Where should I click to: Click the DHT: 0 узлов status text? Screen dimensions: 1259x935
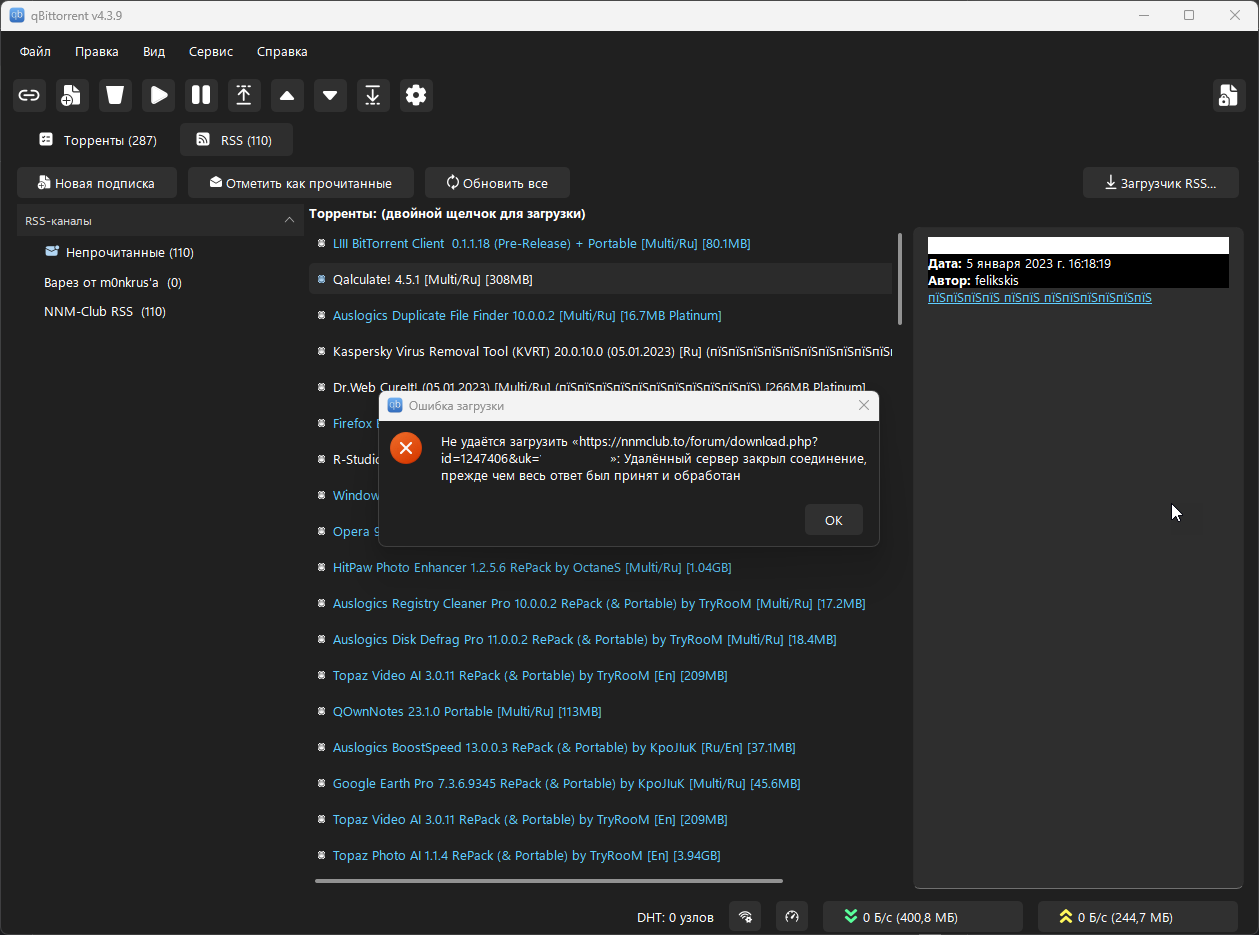click(675, 917)
